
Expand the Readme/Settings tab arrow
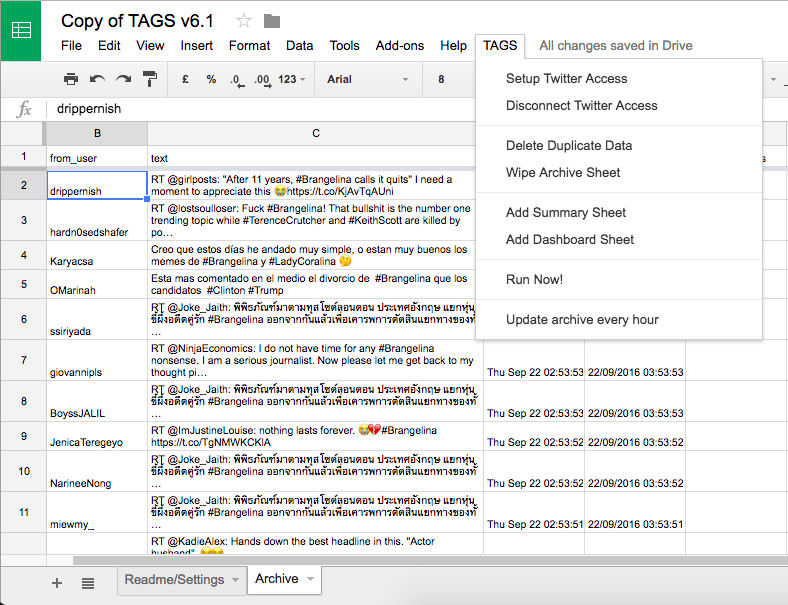point(235,579)
